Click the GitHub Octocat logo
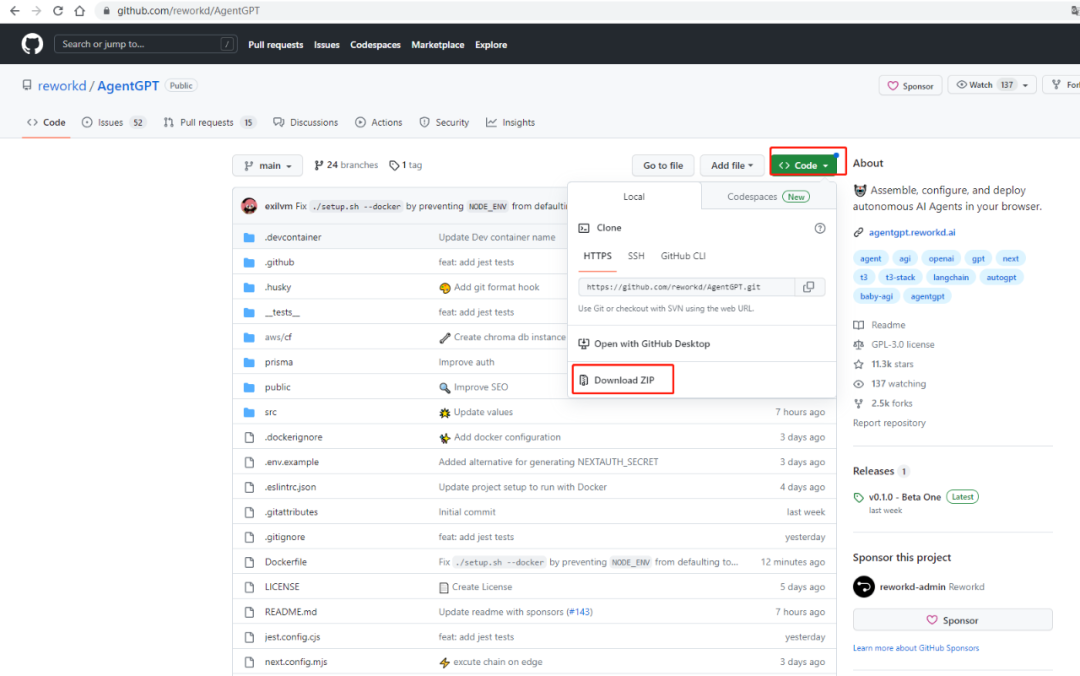Image resolution: width=1080 pixels, height=676 pixels. tap(32, 44)
